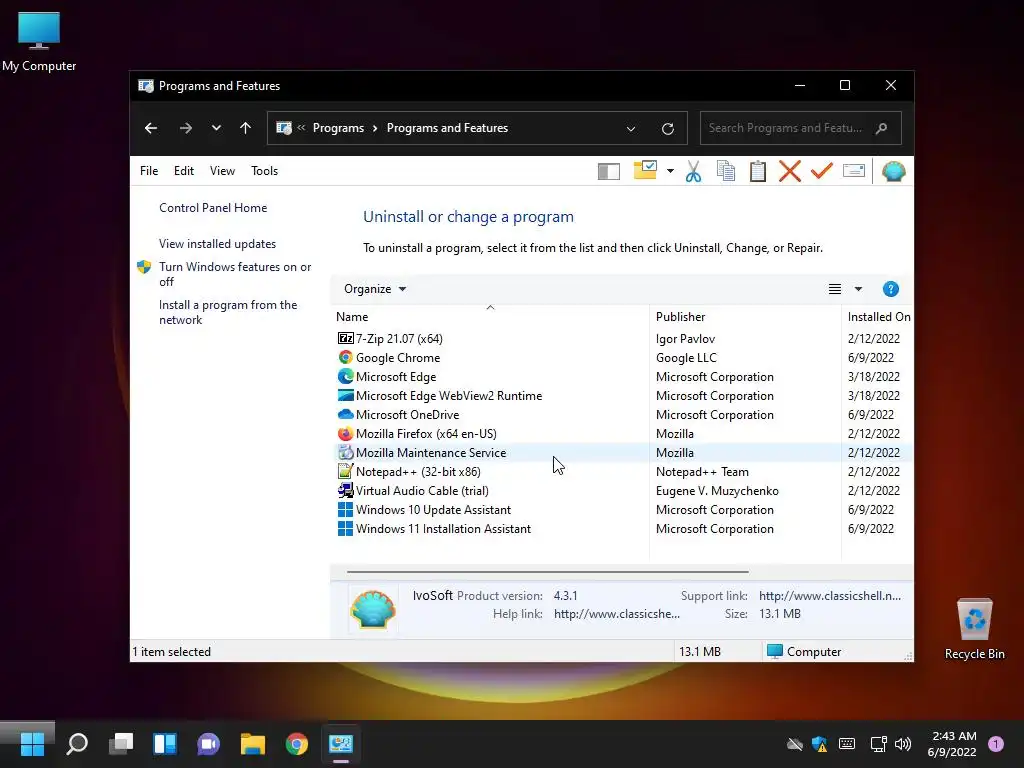Click the Paste clipboard toolbar icon
The width and height of the screenshot is (1024, 768).
(758, 171)
